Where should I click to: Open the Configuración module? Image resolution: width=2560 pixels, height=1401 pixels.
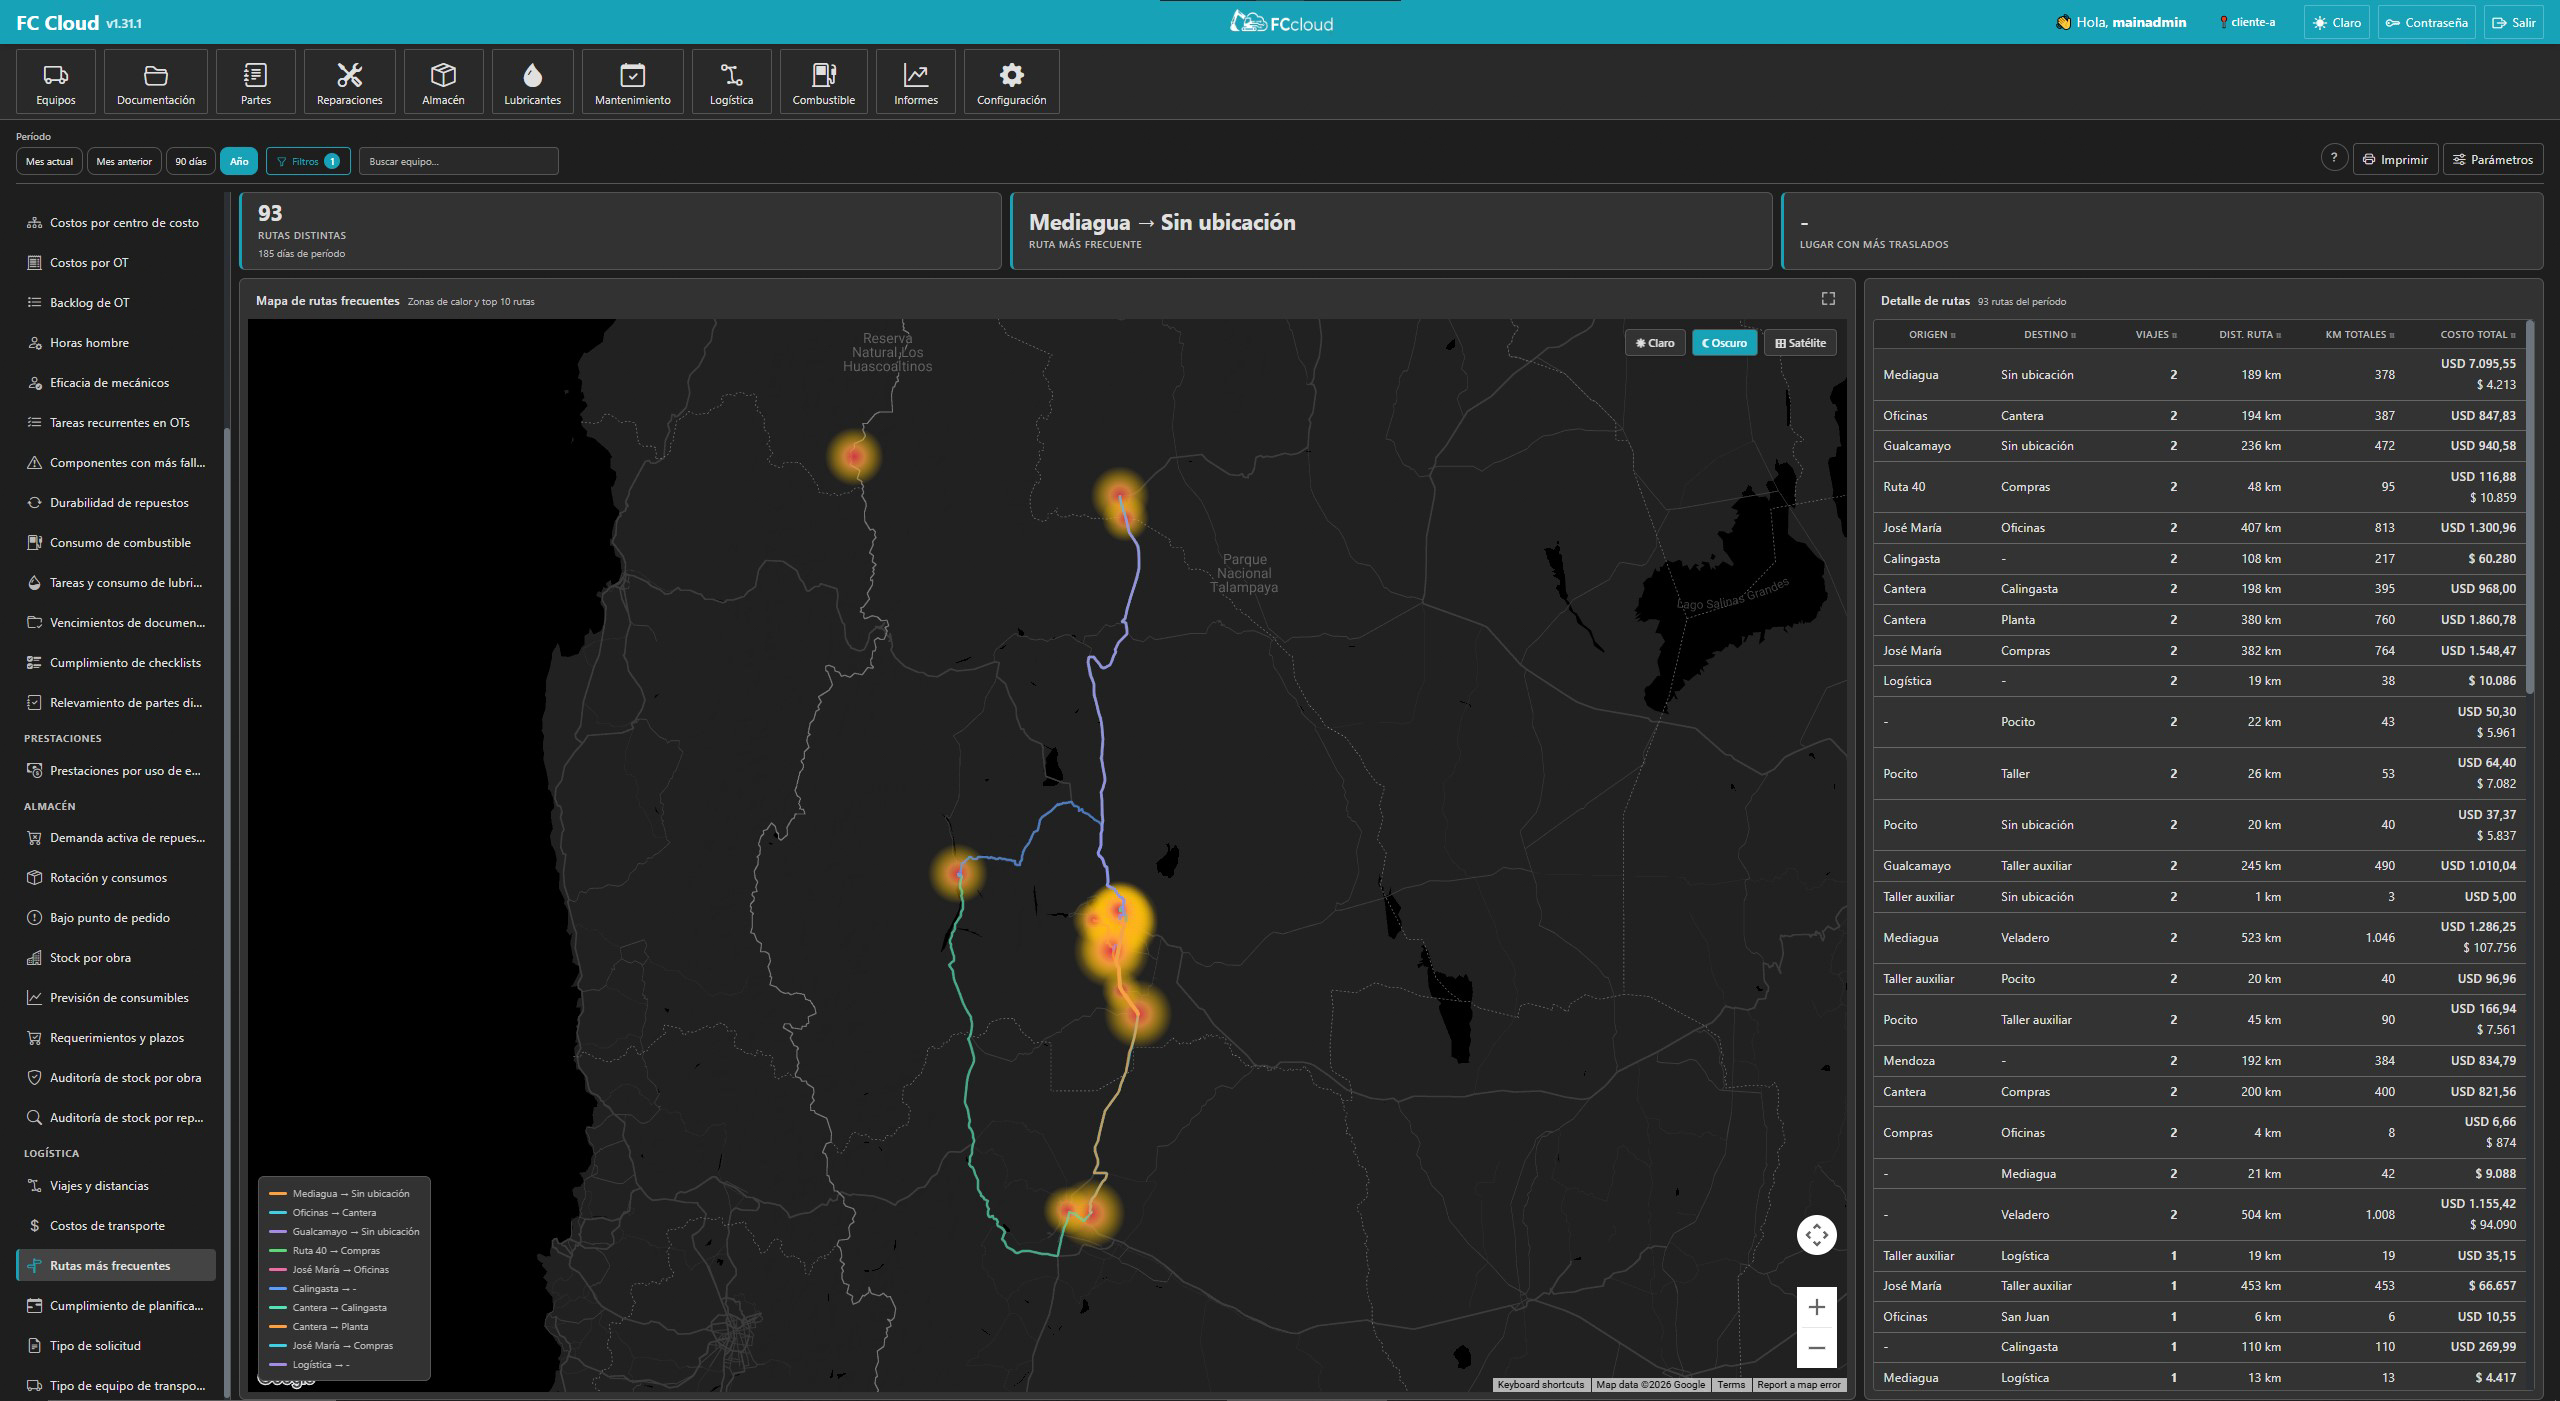1012,82
